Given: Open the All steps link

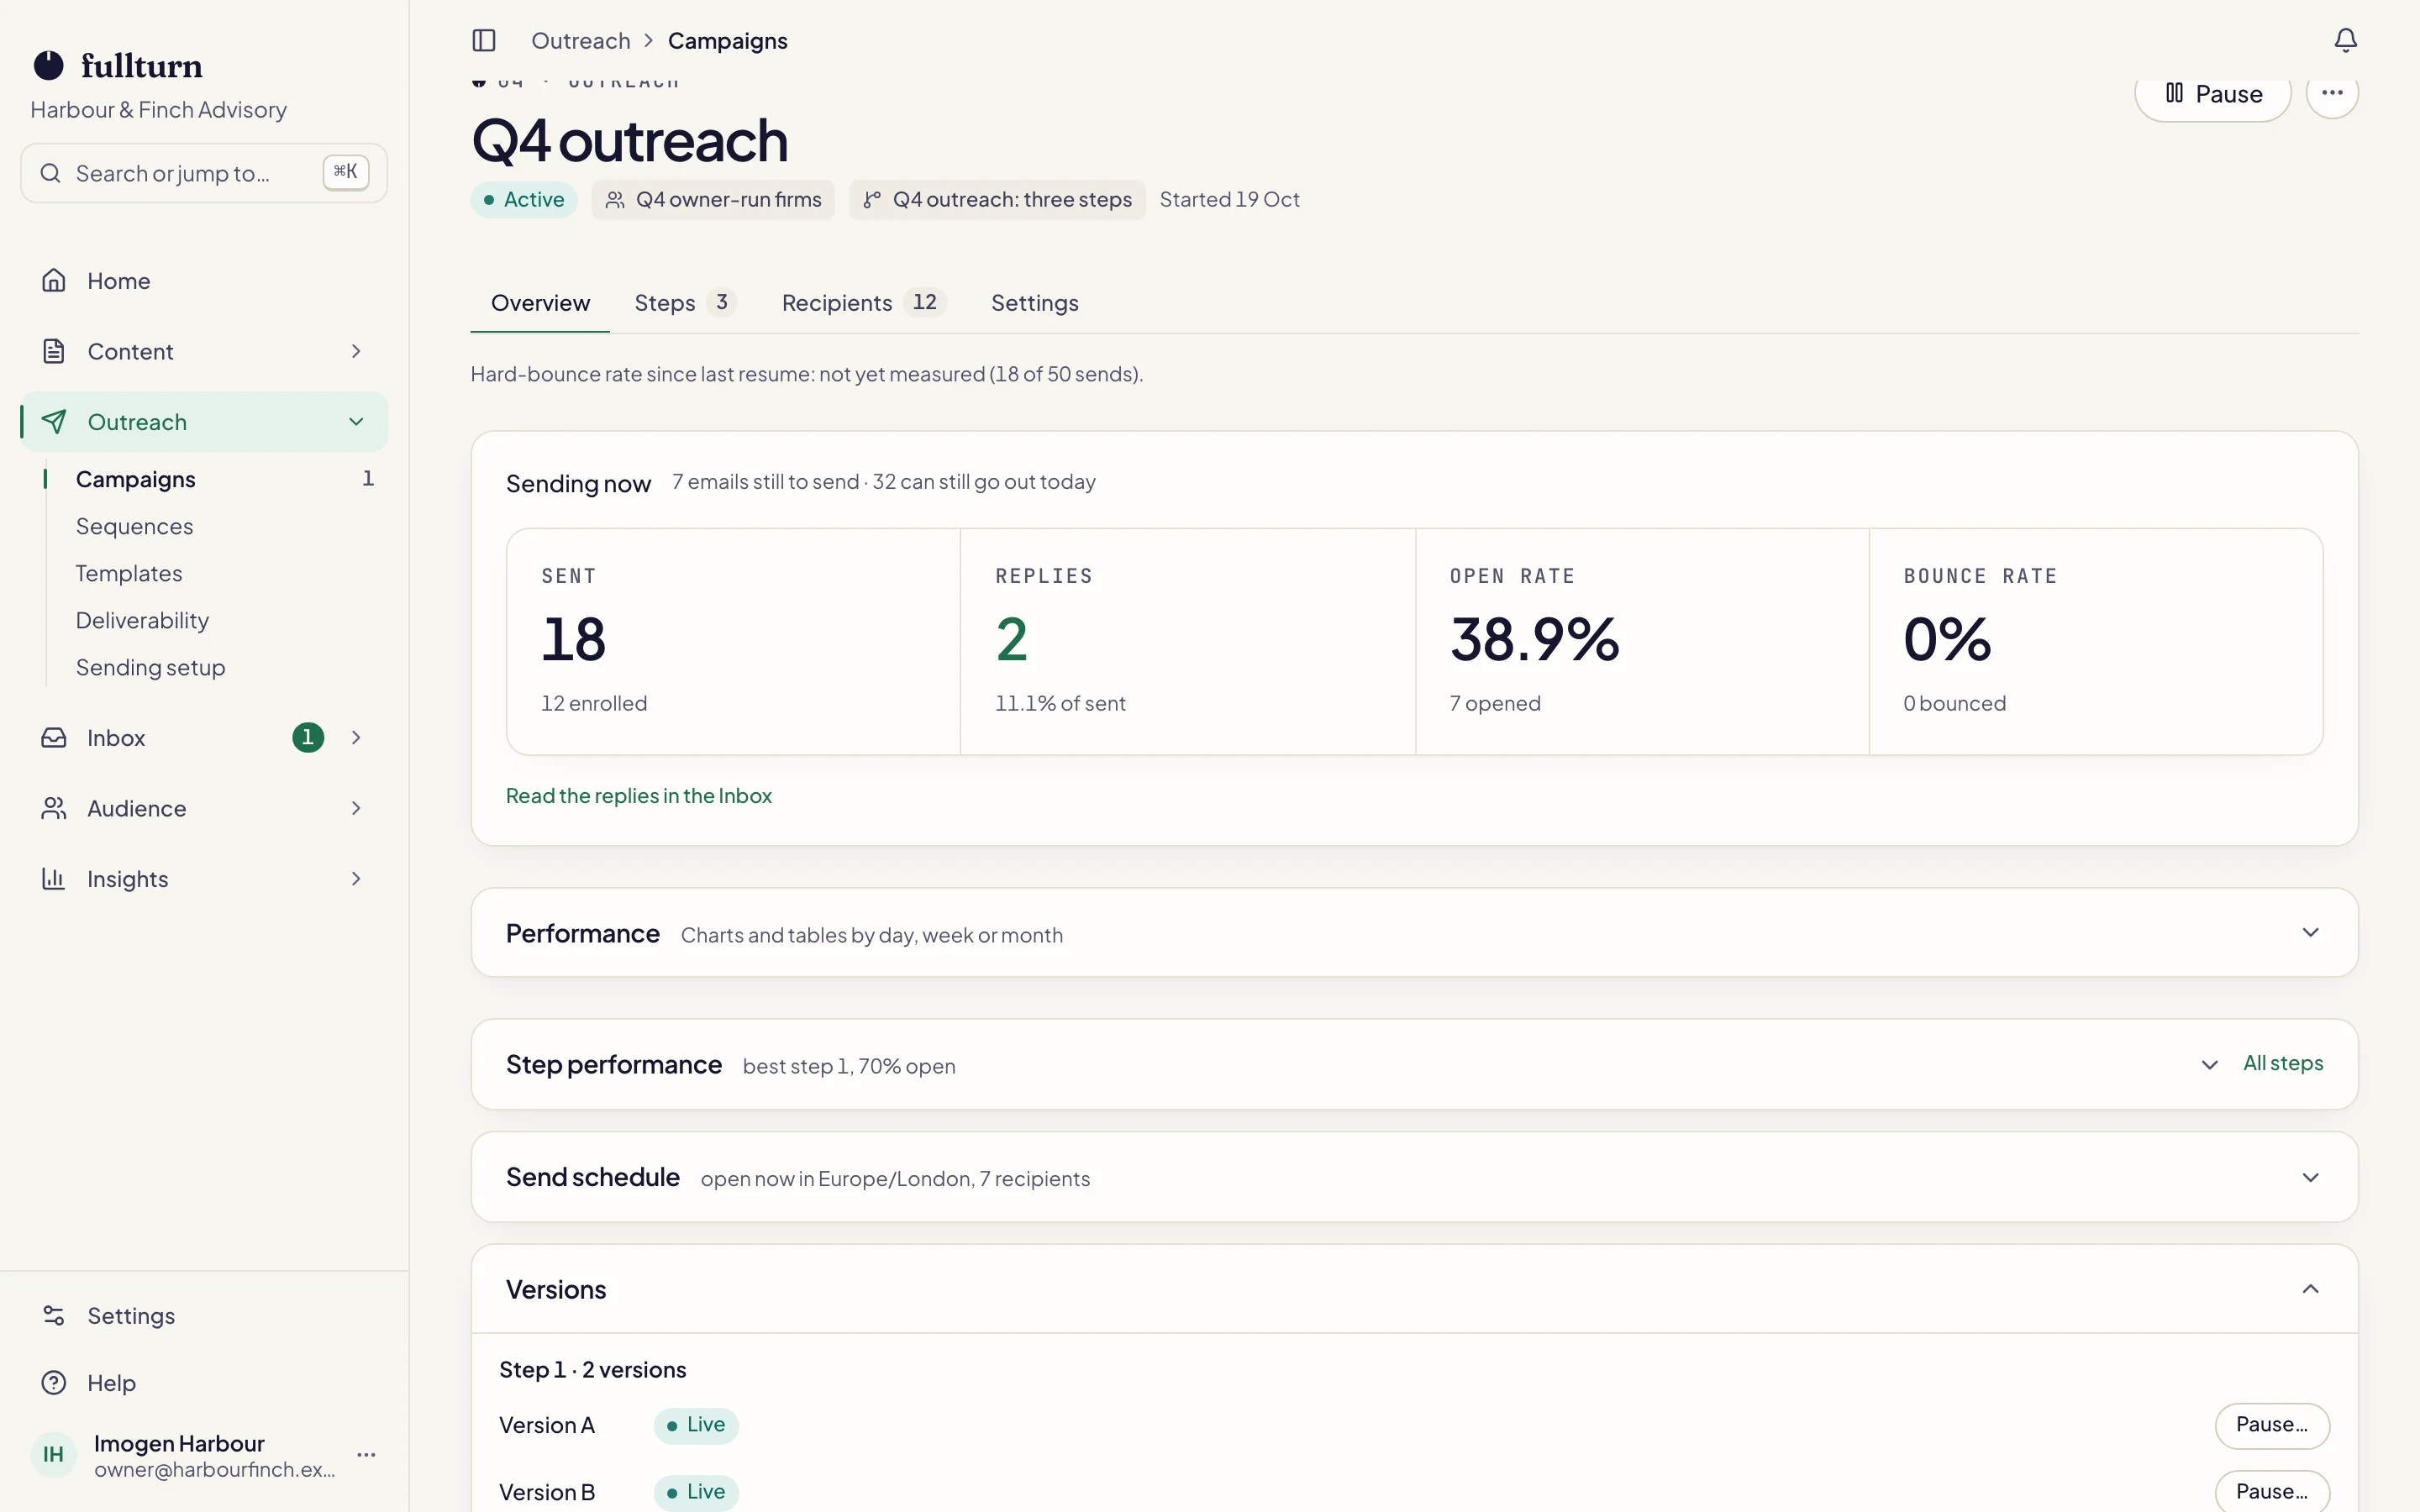Looking at the screenshot, I should pyautogui.click(x=2282, y=1063).
